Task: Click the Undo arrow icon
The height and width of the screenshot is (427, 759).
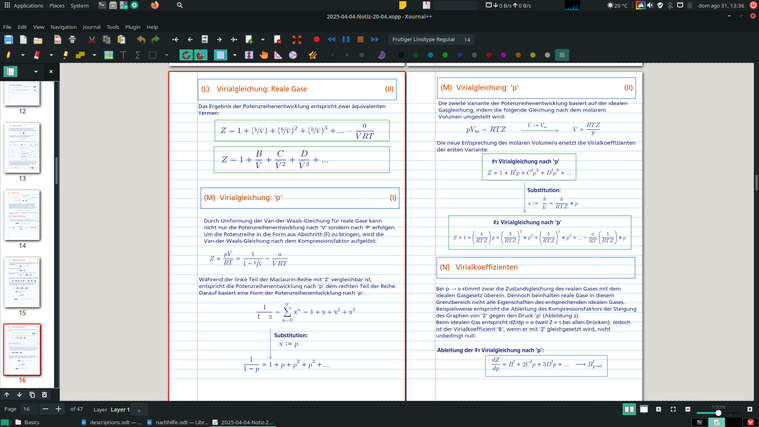Action: point(141,40)
